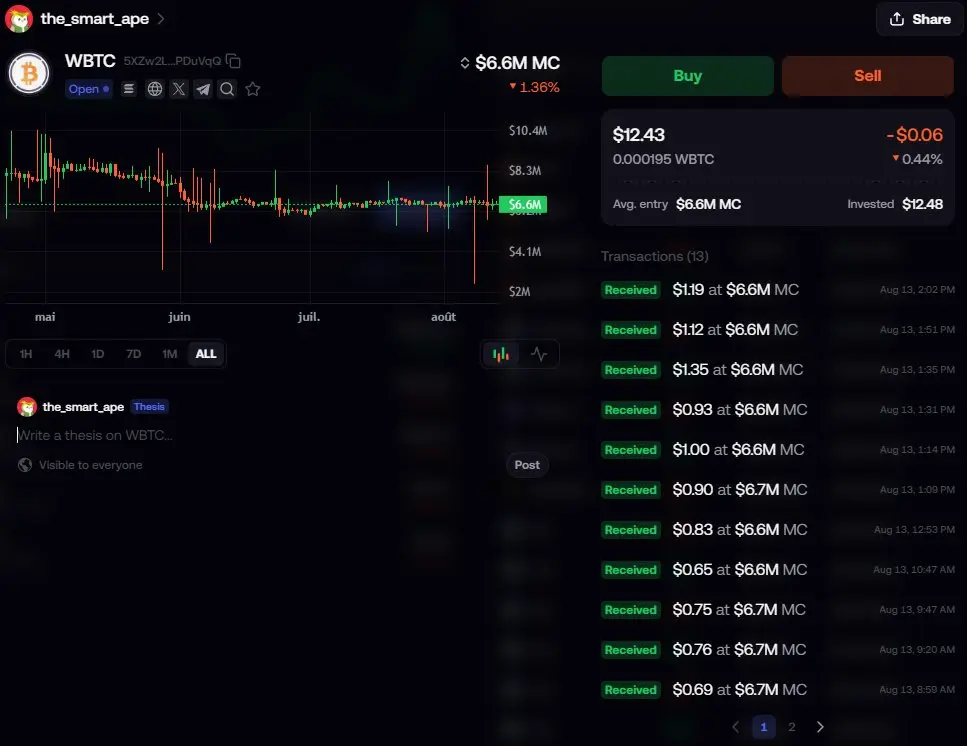Click the Transactions (13) heading
This screenshot has height=746, width=967.
(x=655, y=256)
